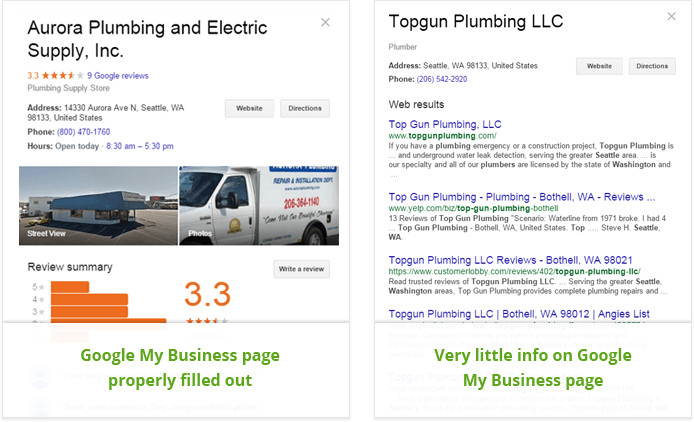The height and width of the screenshot is (422, 694).
Task: Click the Hours: Open today text
Action: (63, 146)
